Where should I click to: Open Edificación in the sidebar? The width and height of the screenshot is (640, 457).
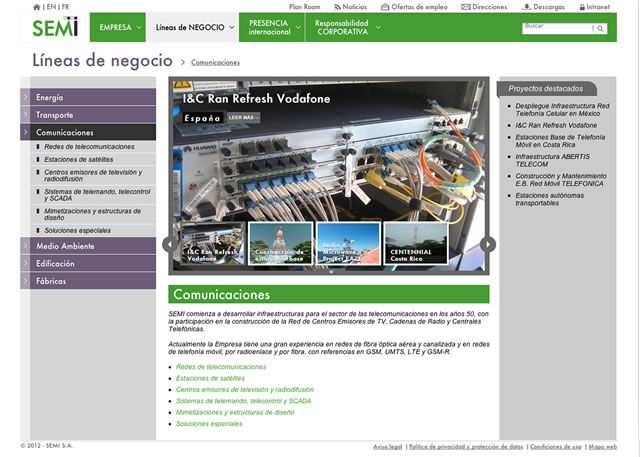coord(88,264)
